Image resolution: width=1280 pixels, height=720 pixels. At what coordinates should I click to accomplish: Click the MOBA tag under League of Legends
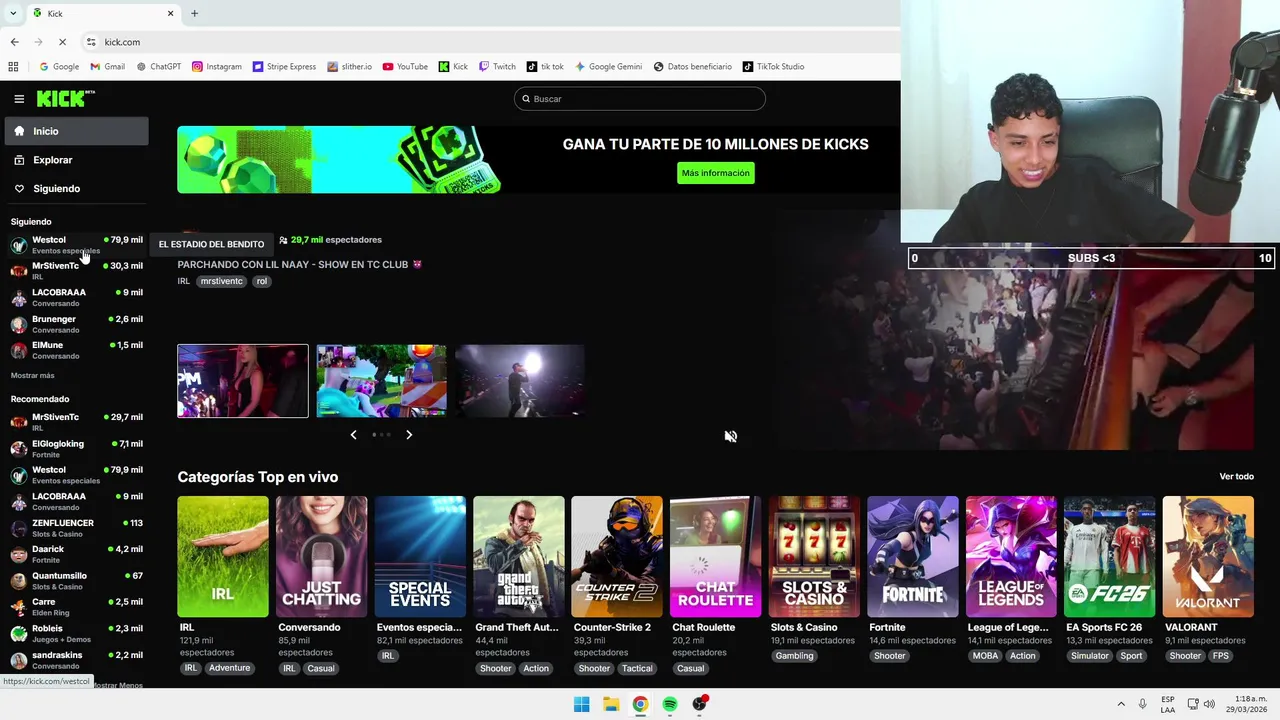(x=985, y=656)
